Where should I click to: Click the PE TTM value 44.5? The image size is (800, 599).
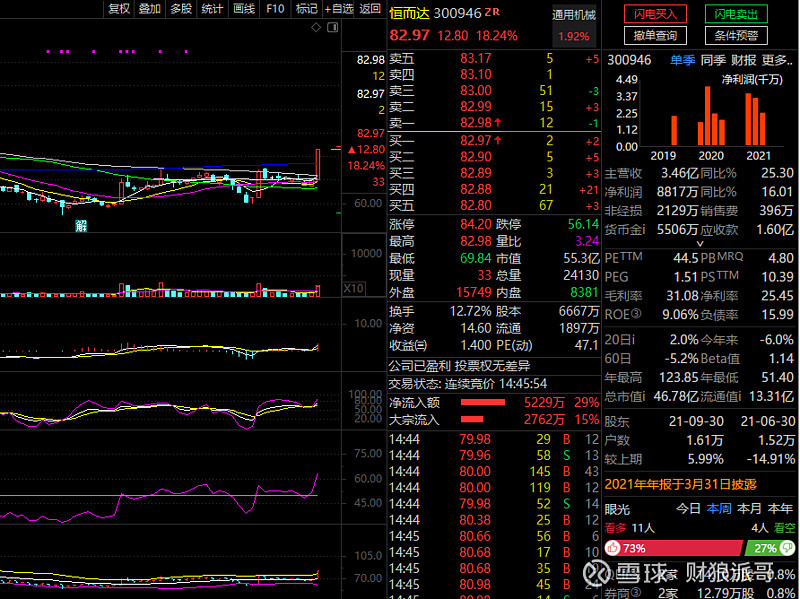pos(685,258)
